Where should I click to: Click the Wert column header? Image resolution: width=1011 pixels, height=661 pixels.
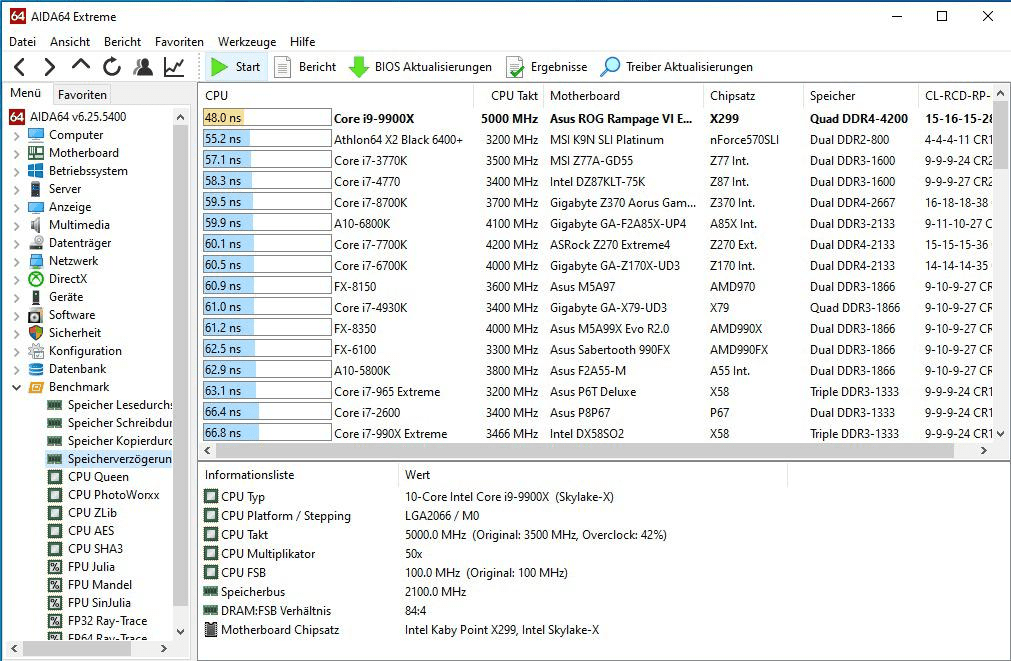point(593,475)
